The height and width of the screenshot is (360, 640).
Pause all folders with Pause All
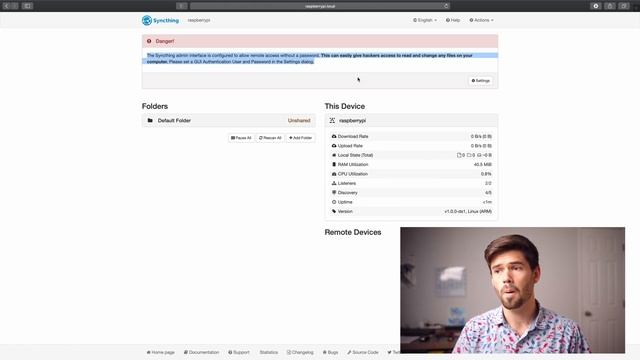click(241, 138)
